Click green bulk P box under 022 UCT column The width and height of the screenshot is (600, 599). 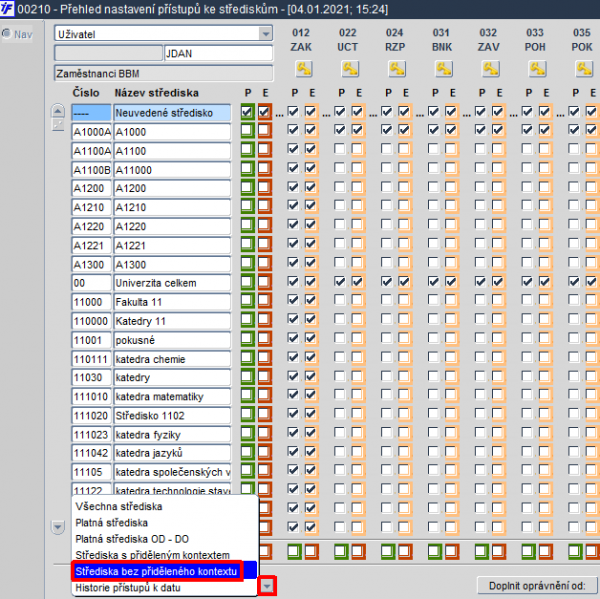coord(341,552)
